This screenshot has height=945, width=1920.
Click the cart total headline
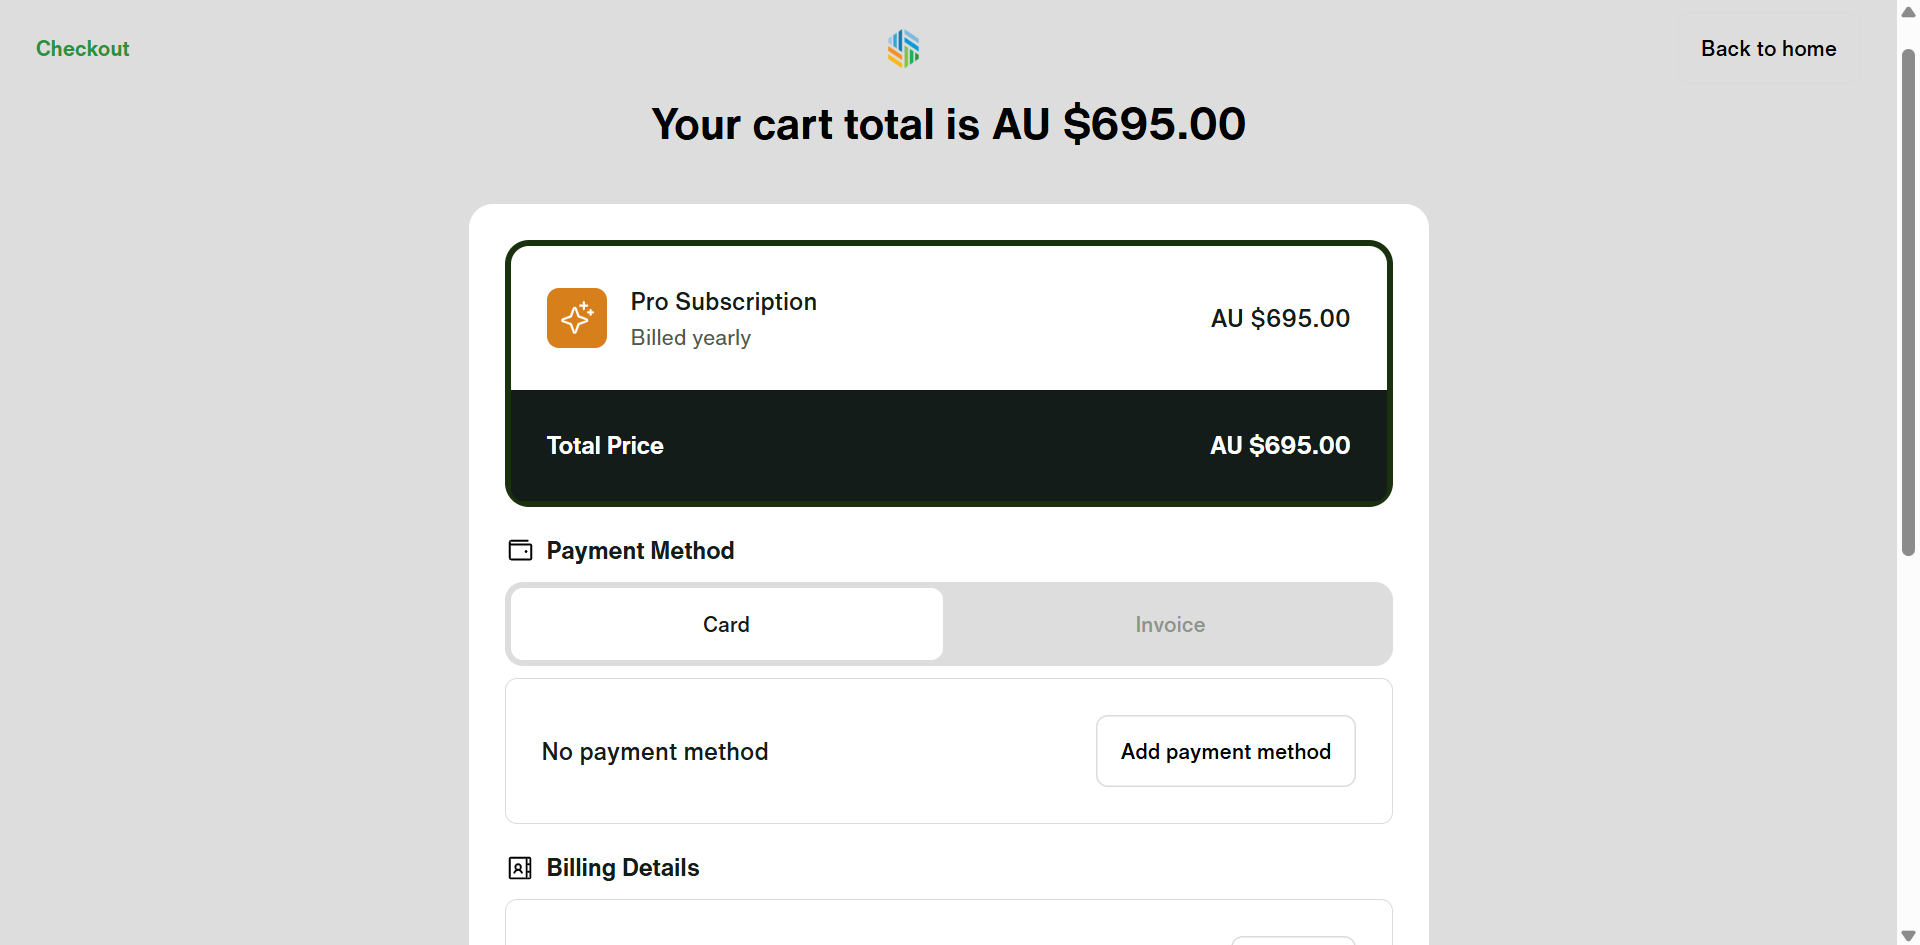coord(948,124)
